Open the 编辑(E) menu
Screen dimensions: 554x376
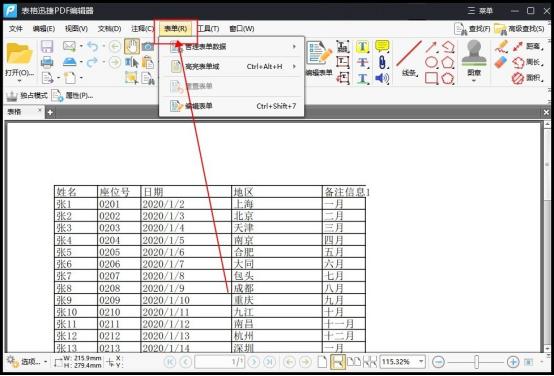click(x=44, y=29)
